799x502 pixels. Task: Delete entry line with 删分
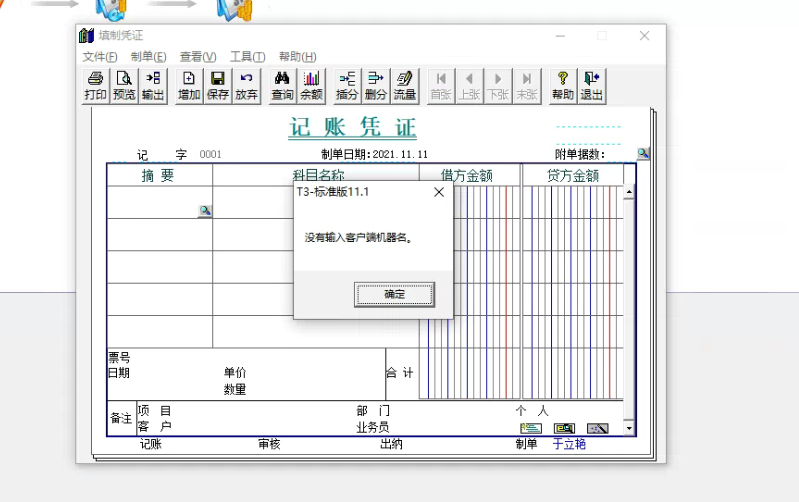coord(376,86)
